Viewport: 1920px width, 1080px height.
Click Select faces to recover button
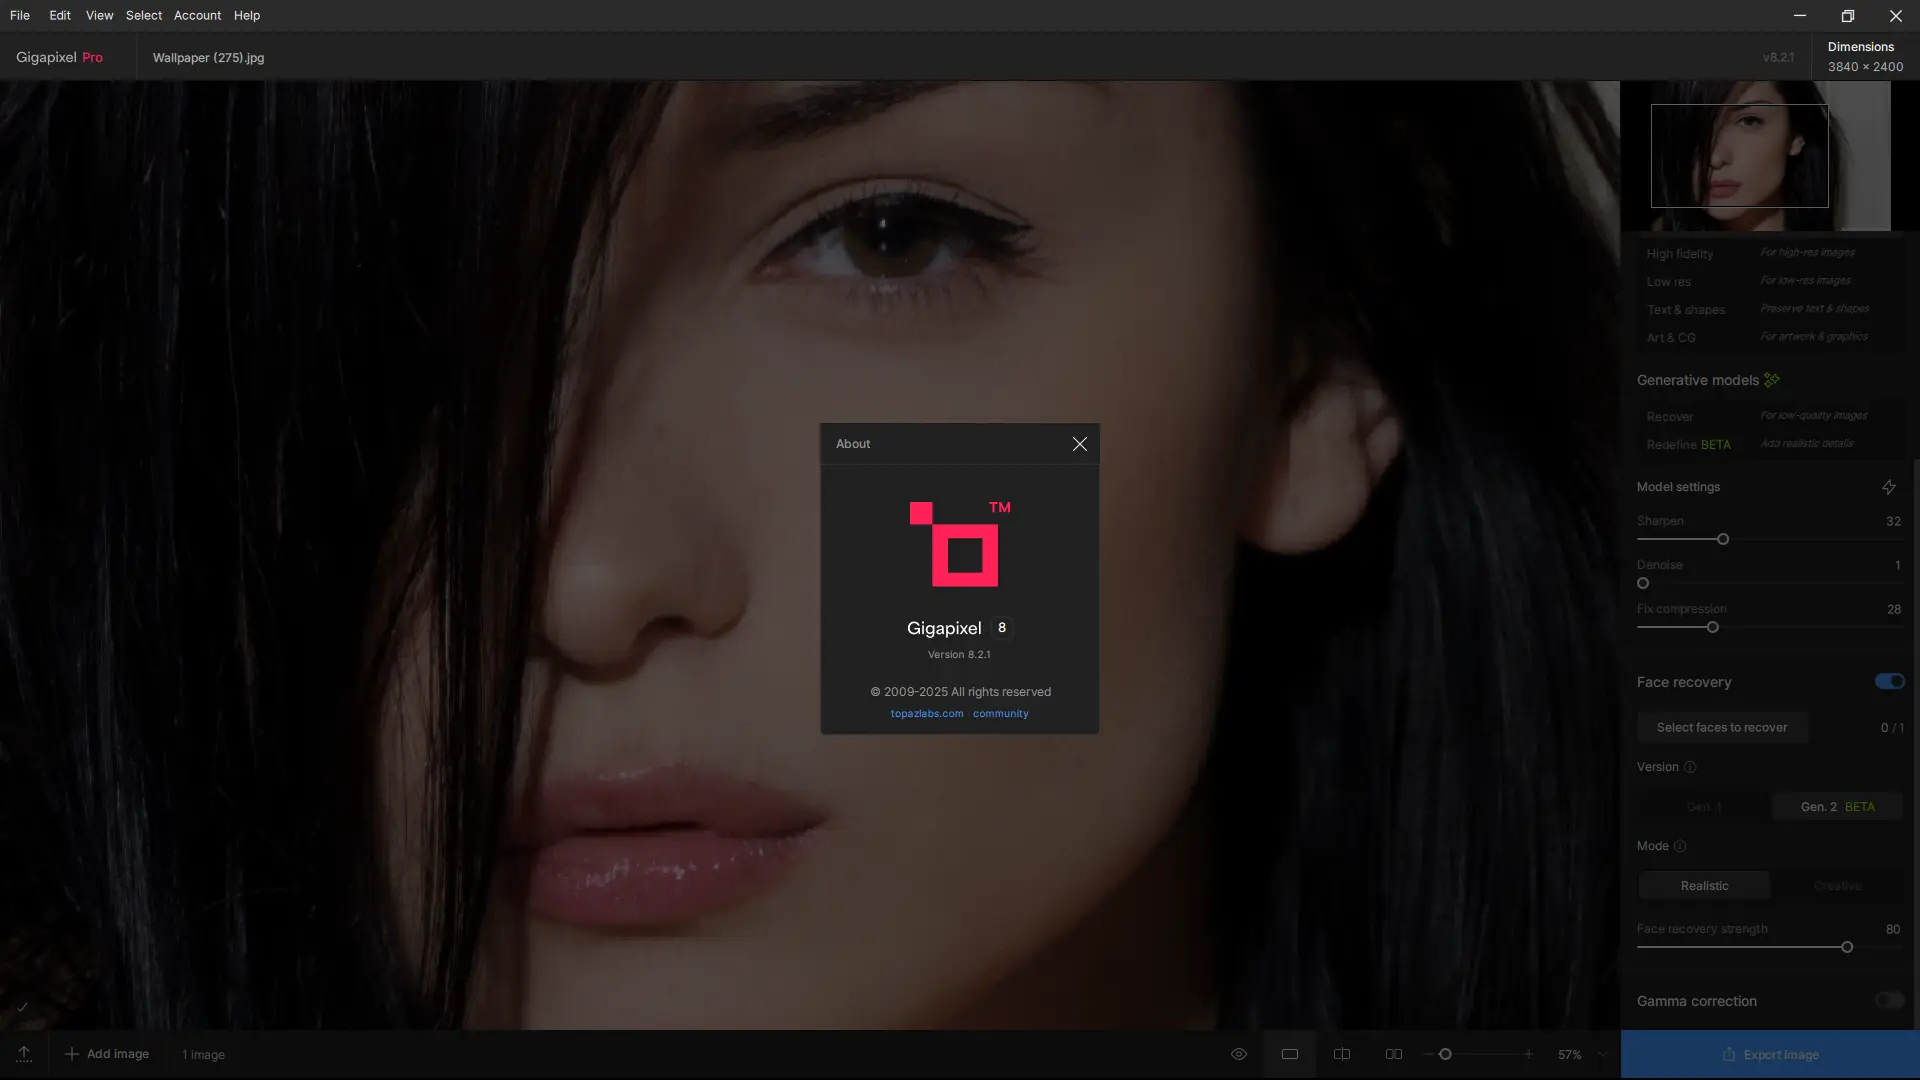pos(1721,728)
